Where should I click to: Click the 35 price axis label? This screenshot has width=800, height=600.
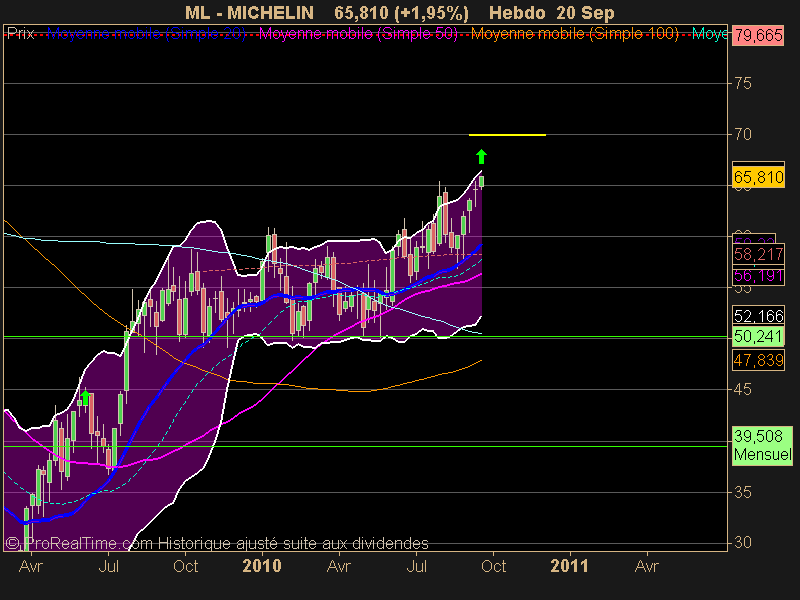click(x=743, y=492)
